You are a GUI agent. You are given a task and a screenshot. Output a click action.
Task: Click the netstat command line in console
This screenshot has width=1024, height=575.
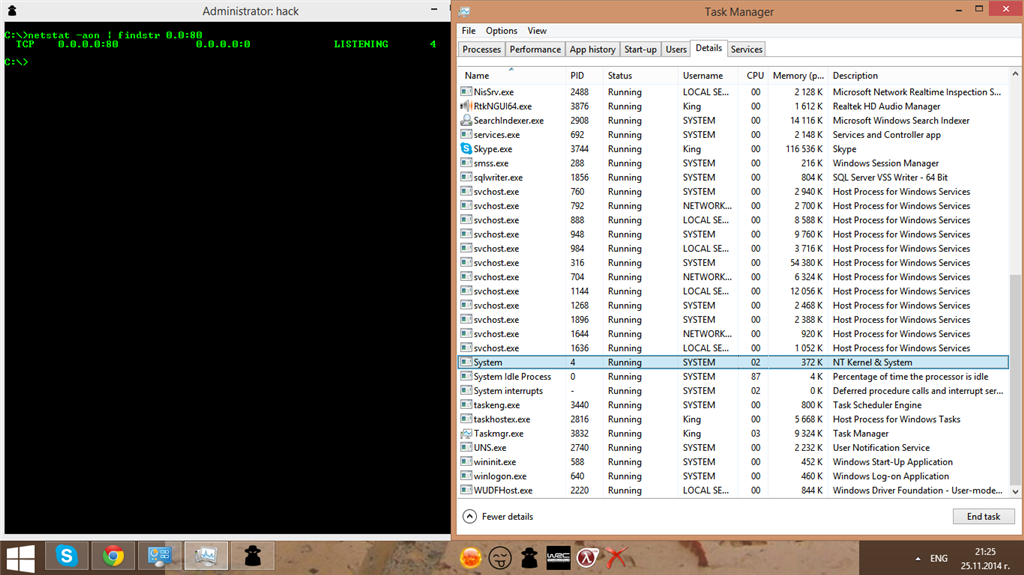[x=103, y=35]
